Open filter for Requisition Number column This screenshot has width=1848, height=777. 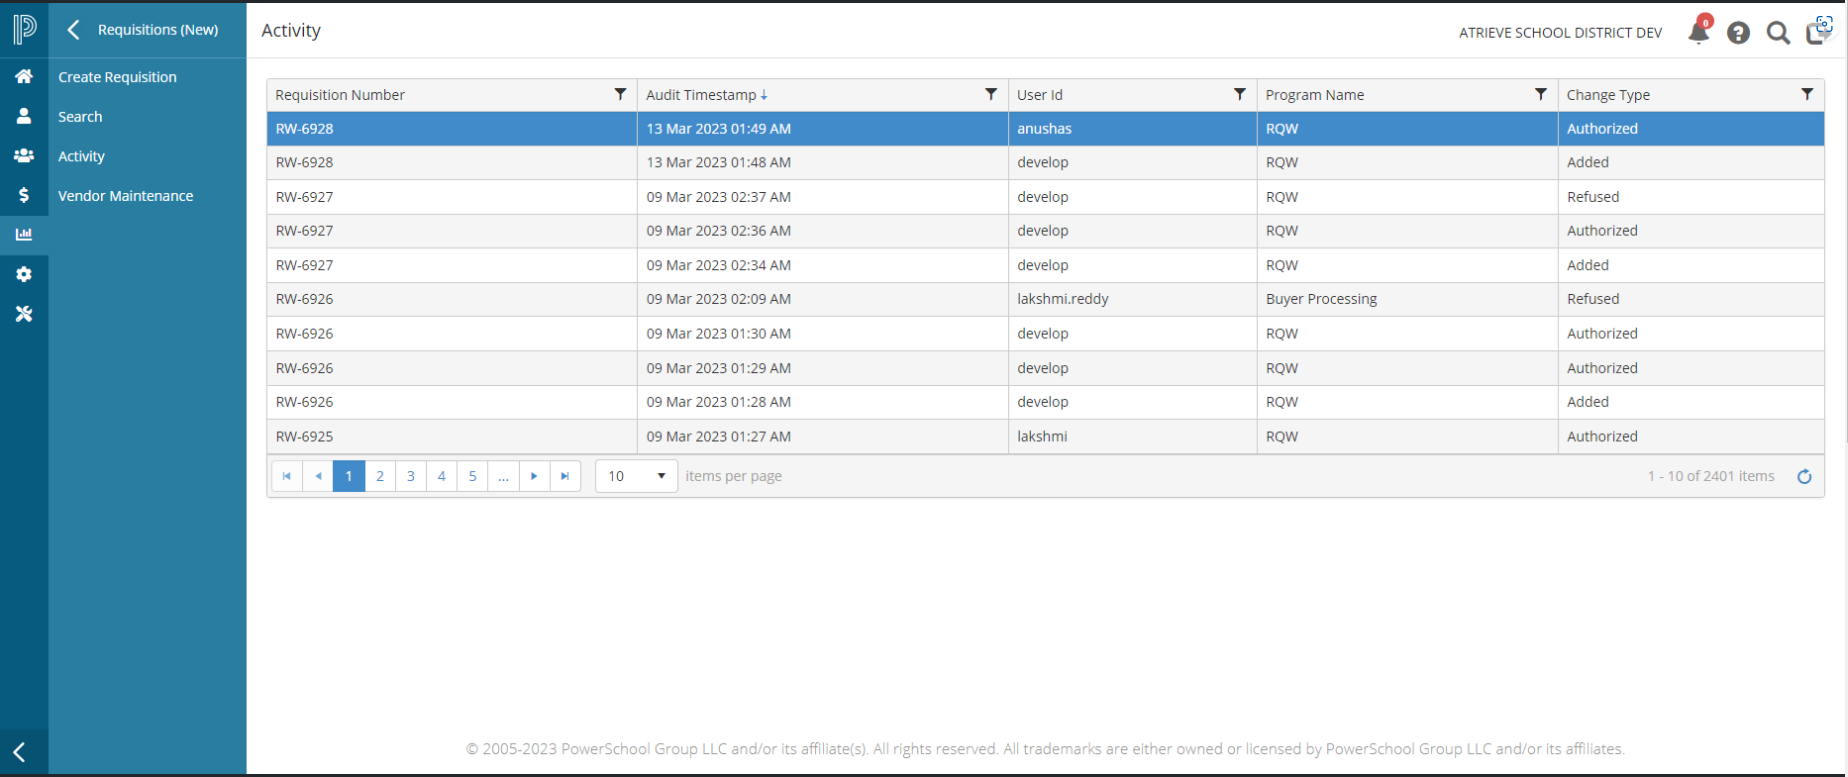620,94
